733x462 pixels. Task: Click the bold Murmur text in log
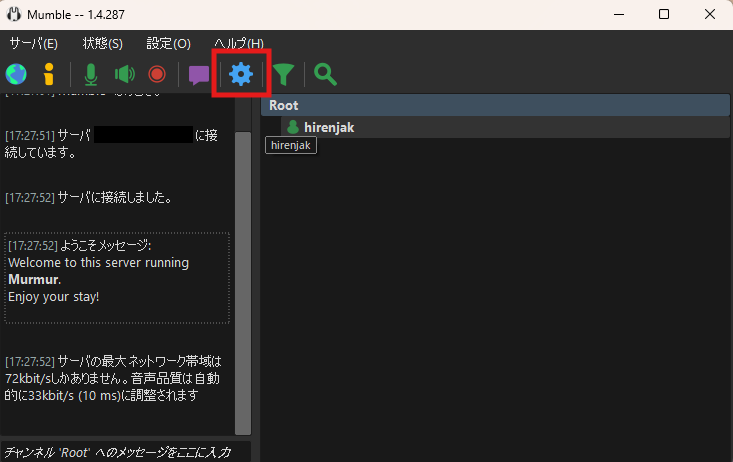coord(34,280)
